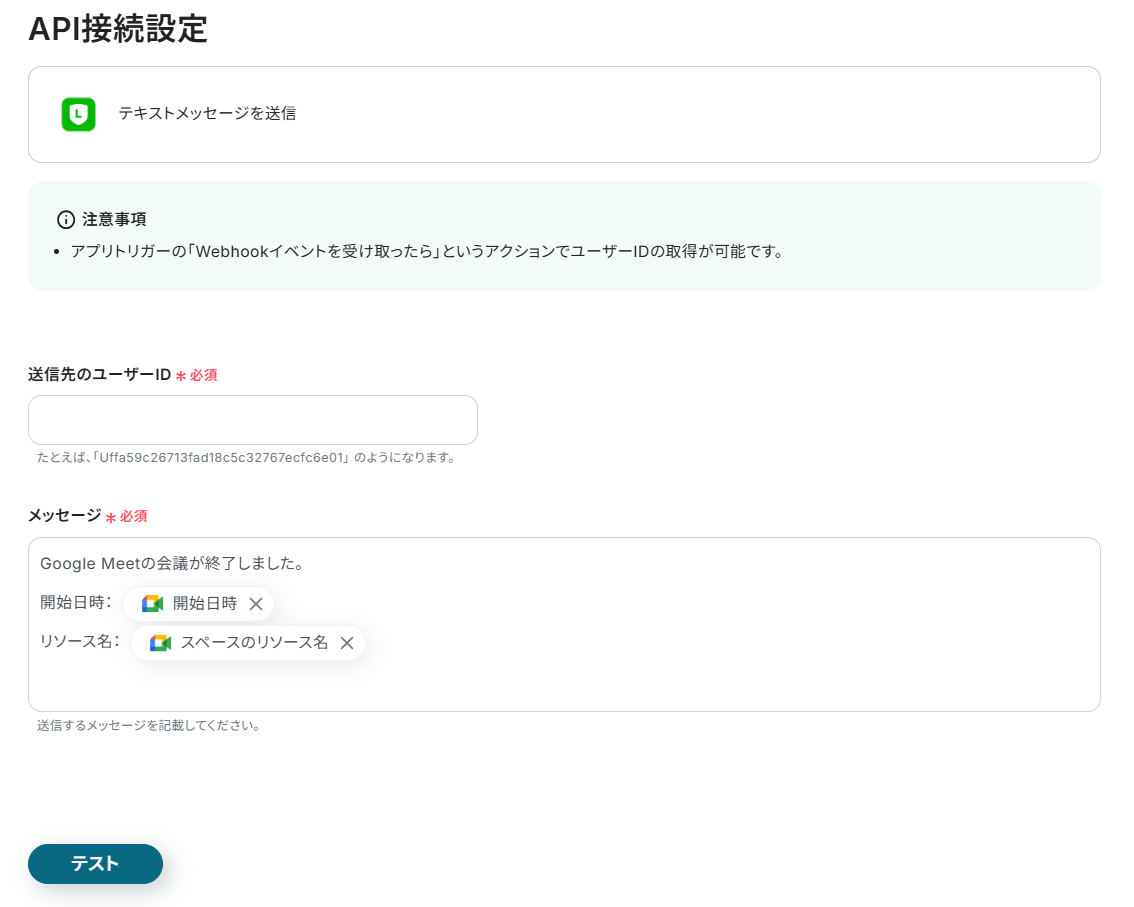Click the 'リソース名:' text in message
Image resolution: width=1134 pixels, height=907 pixels.
(80, 642)
